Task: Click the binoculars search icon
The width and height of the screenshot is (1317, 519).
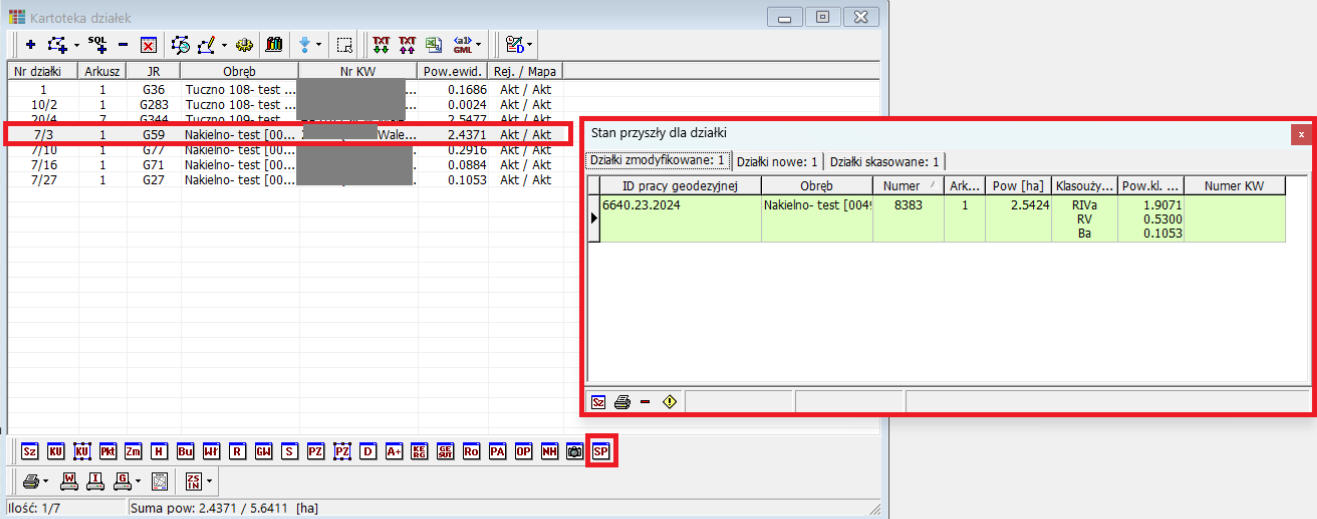Action: (x=273, y=45)
